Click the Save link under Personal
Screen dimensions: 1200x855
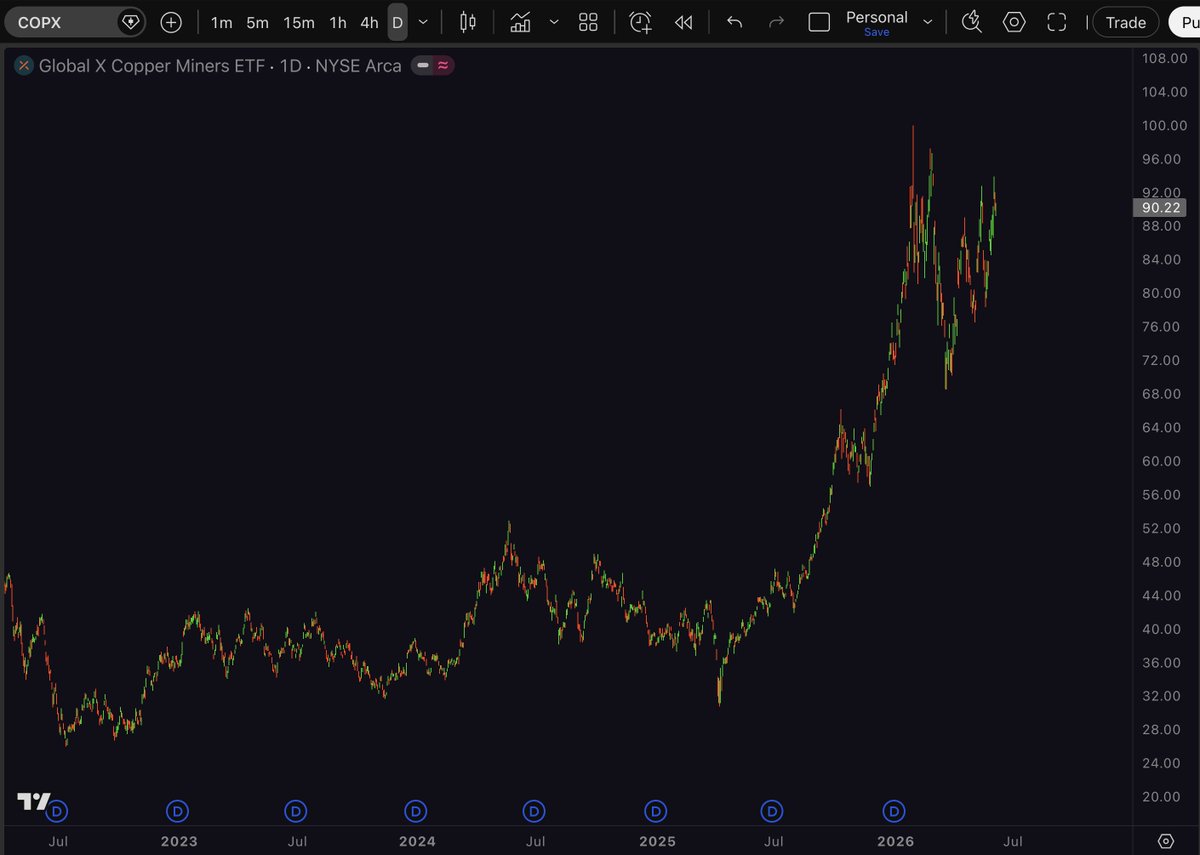(877, 32)
